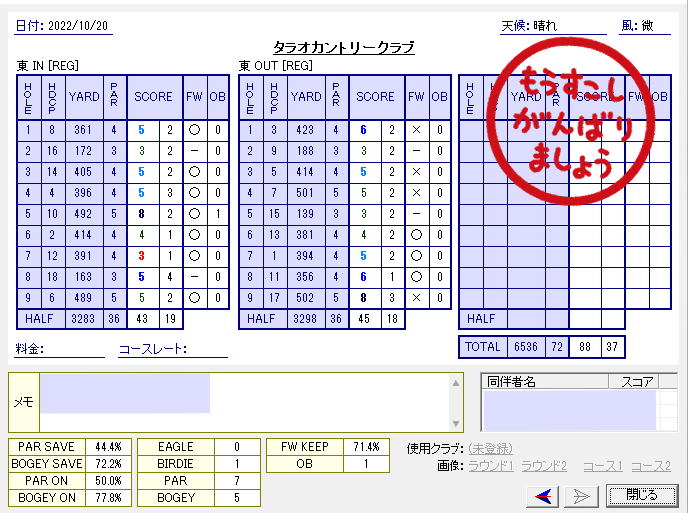Click TOTAL yardage 6536

coord(526,347)
